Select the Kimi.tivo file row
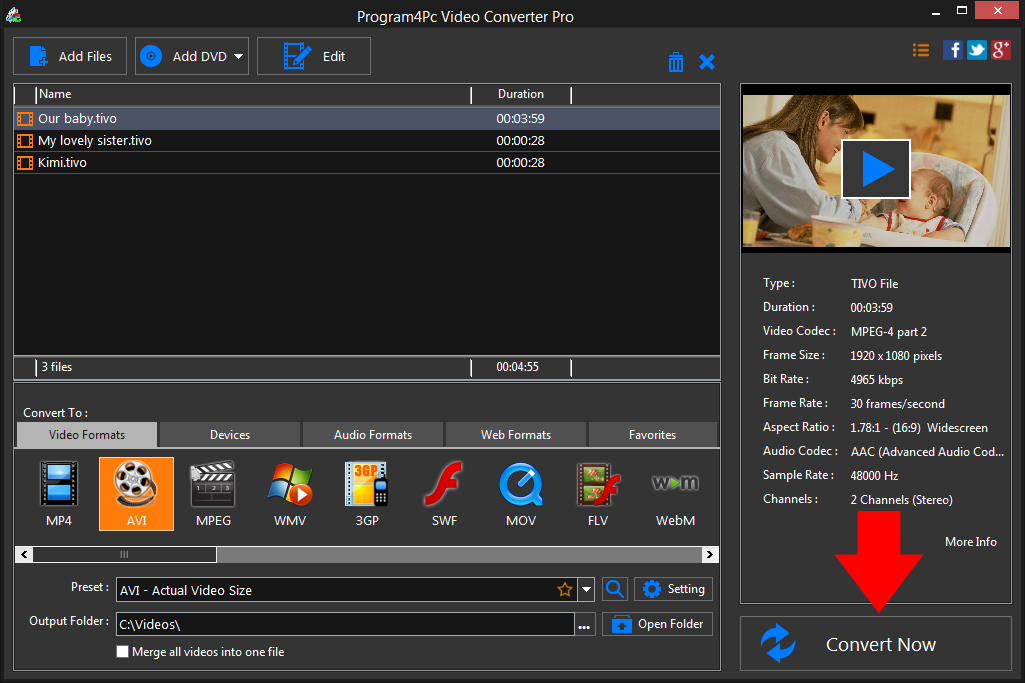 (367, 163)
